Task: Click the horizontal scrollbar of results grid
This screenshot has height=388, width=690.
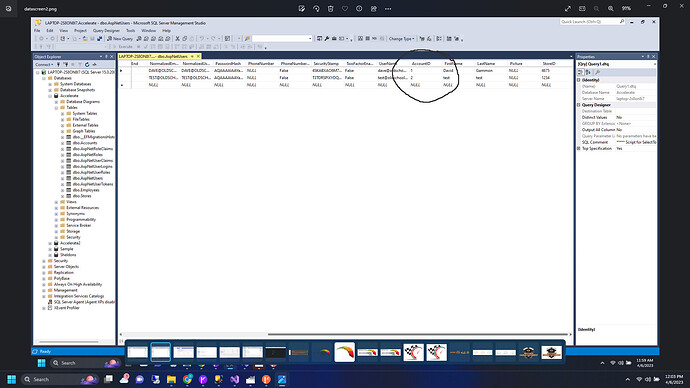Action: pyautogui.click(x=418, y=334)
